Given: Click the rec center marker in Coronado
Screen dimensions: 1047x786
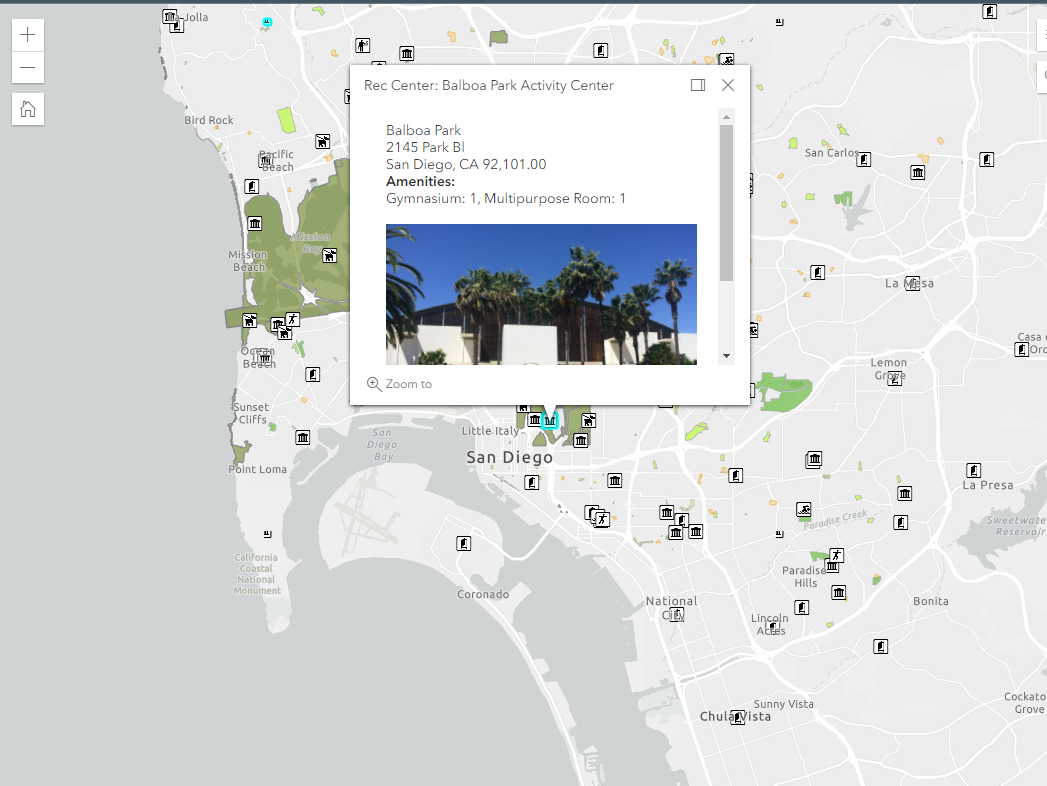Looking at the screenshot, I should (463, 543).
